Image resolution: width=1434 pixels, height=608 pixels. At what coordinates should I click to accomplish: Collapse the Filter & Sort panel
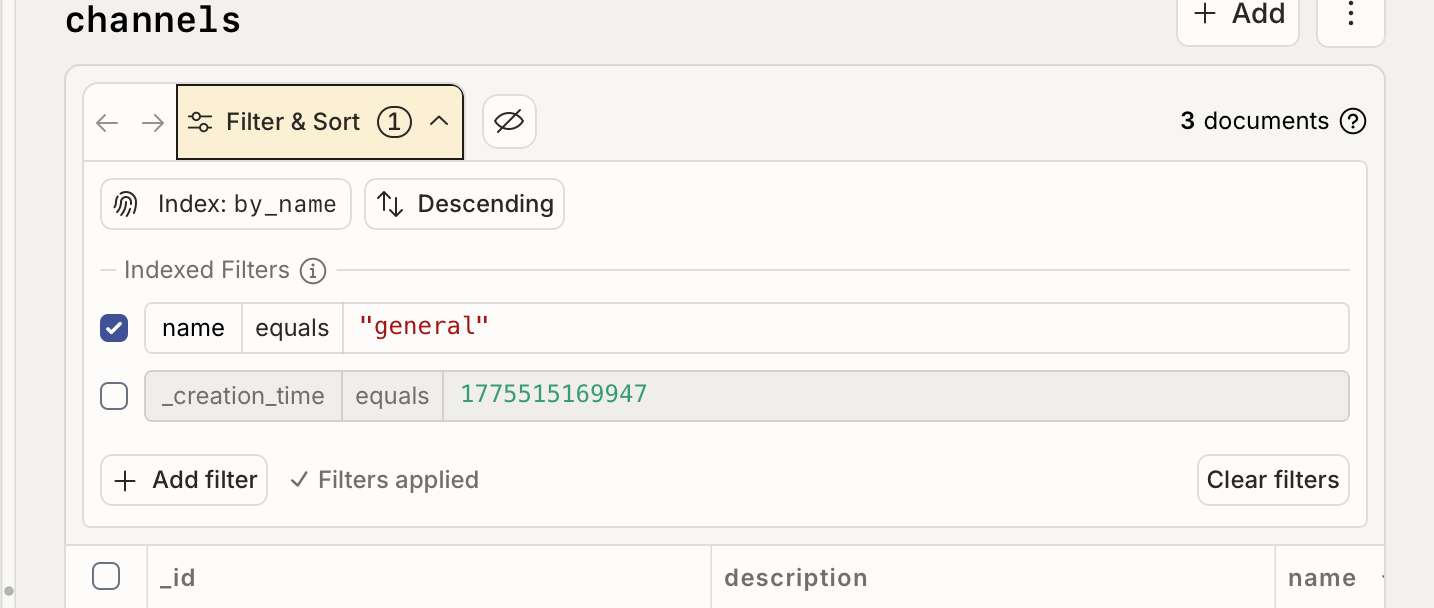coord(320,122)
